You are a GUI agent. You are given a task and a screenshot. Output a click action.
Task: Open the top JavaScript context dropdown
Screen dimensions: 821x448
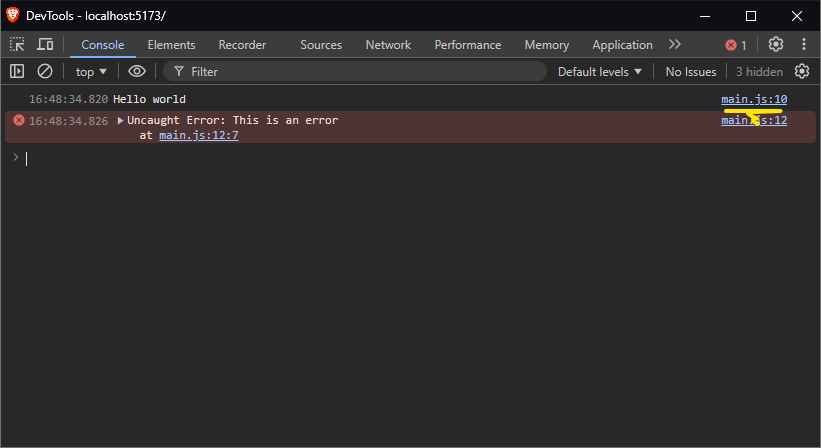click(x=91, y=72)
